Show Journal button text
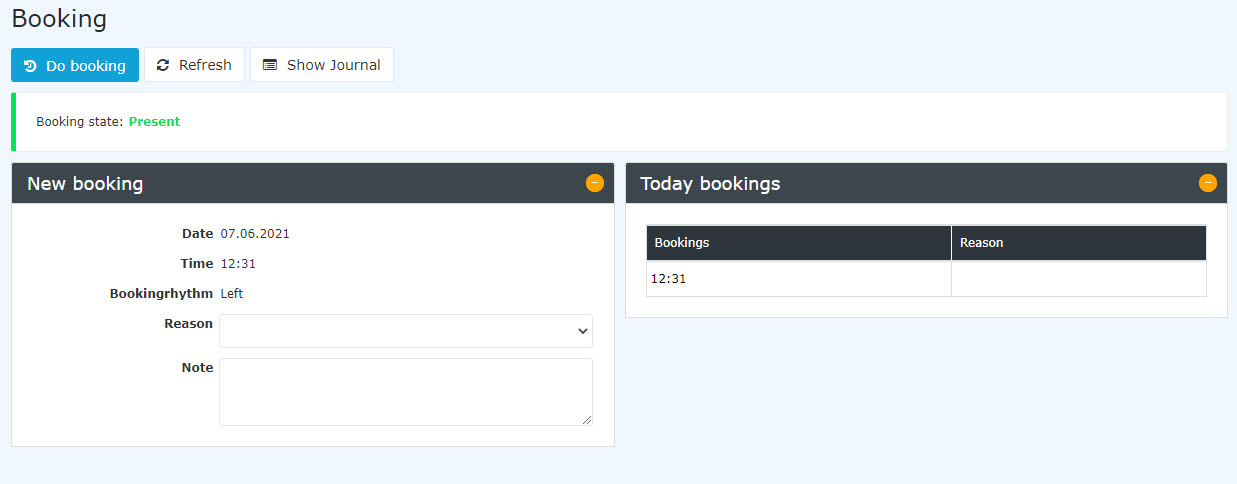 (334, 65)
